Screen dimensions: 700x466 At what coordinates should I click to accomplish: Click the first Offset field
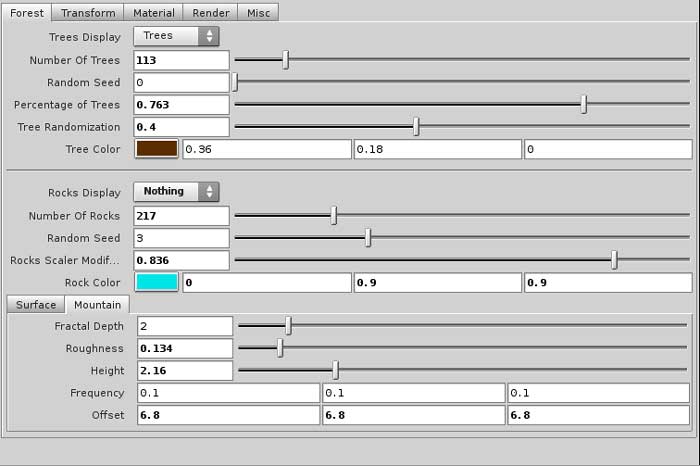click(229, 415)
